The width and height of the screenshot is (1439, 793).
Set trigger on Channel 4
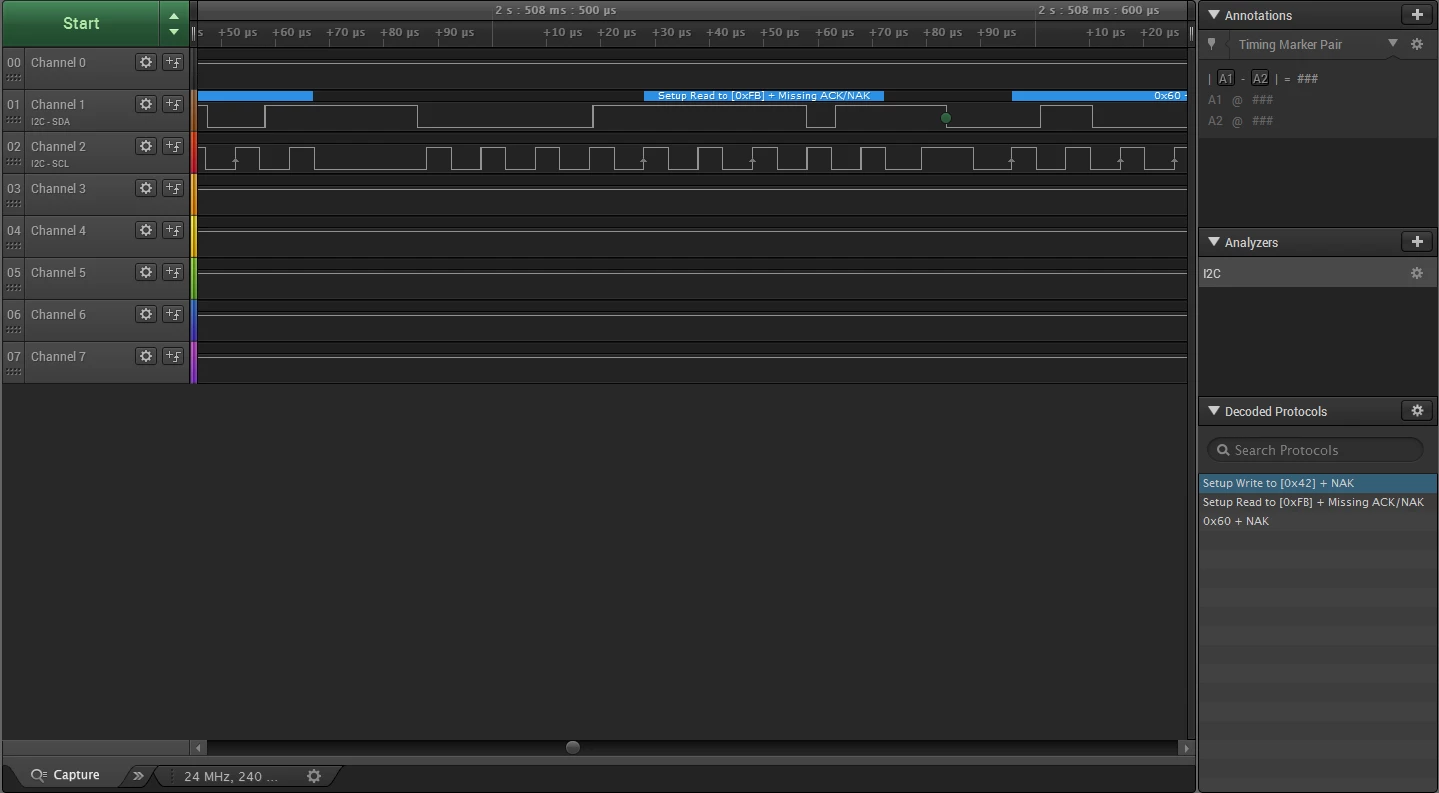[x=173, y=230]
